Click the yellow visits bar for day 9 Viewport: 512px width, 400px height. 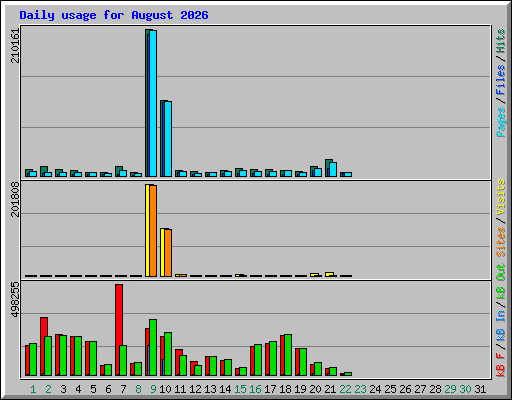(x=147, y=230)
